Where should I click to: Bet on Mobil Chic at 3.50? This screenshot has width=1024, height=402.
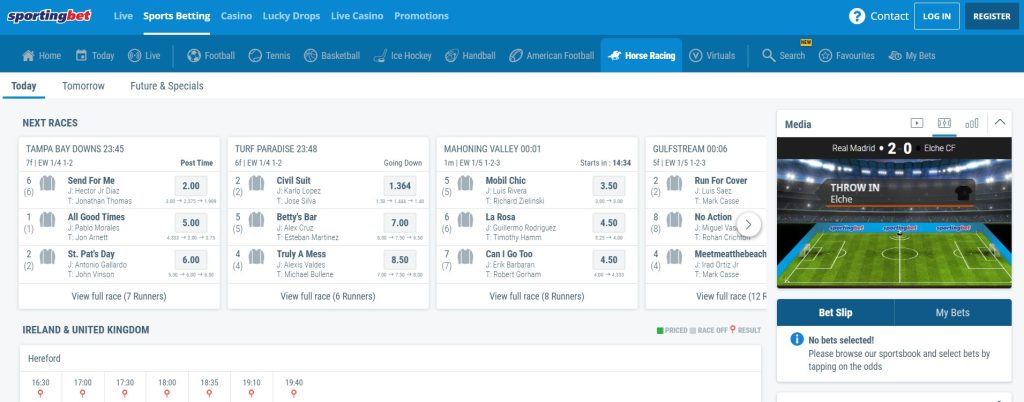[x=609, y=186]
